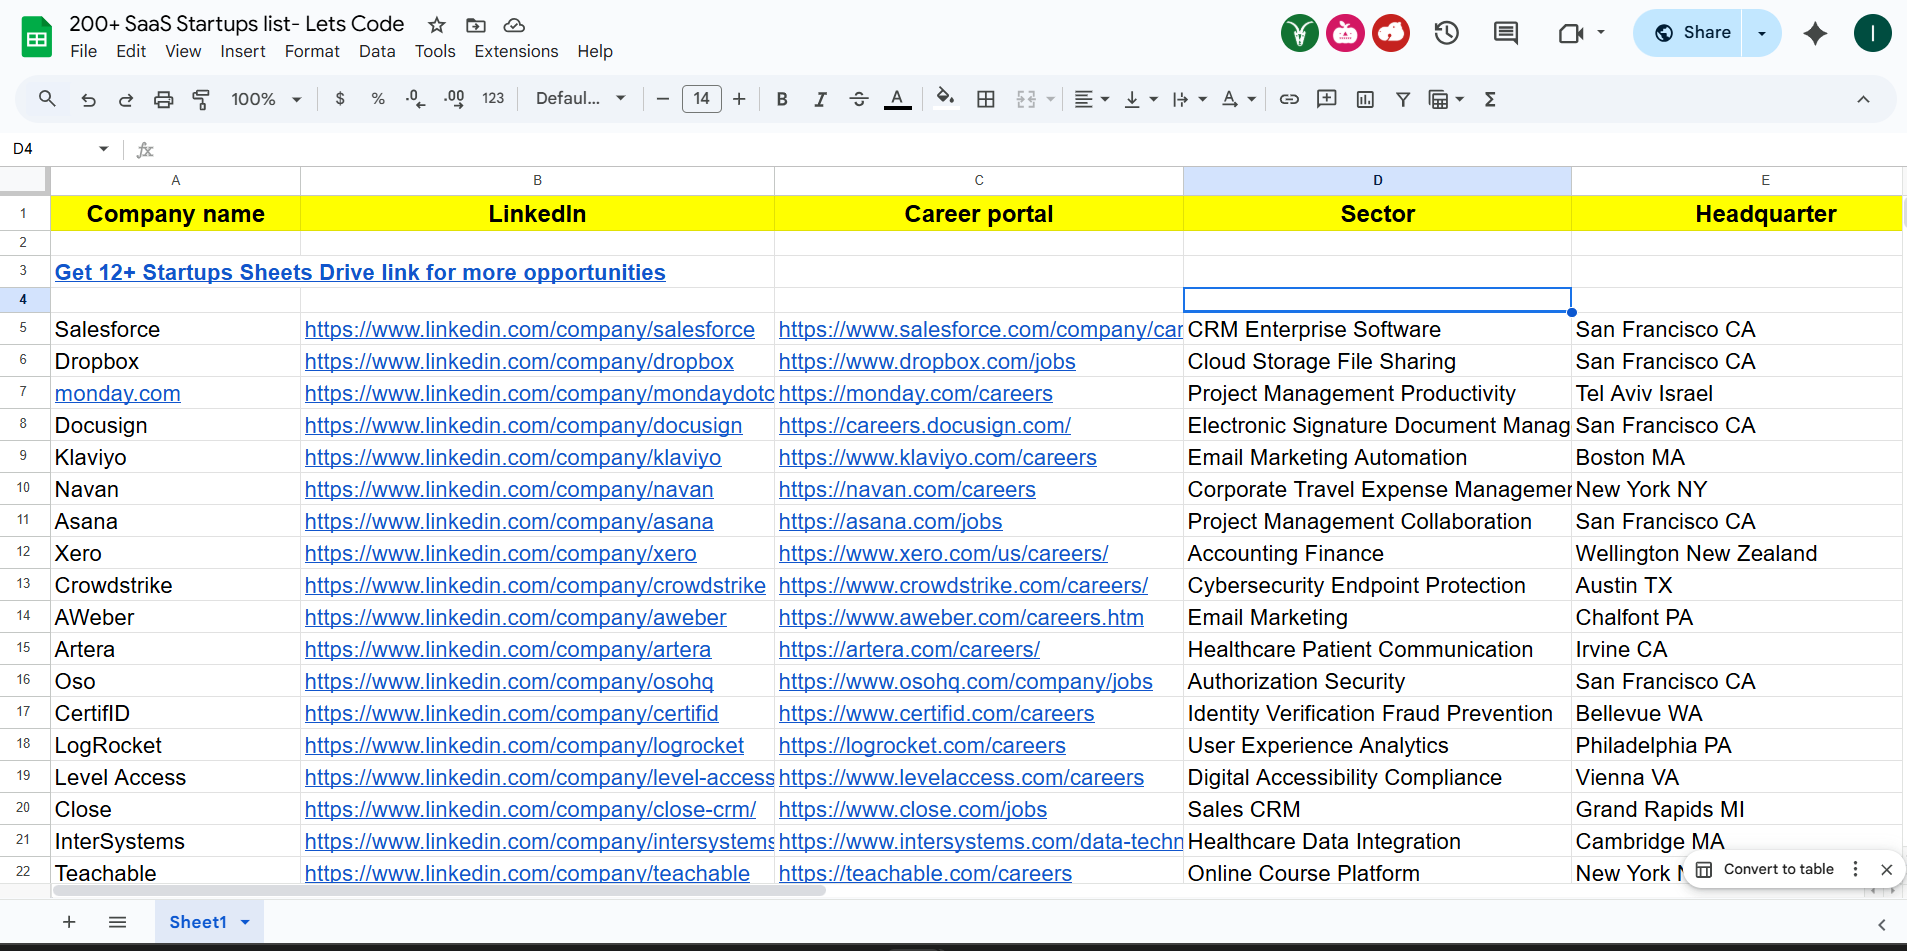1907x951 pixels.
Task: Hide the menus with chevron
Action: click(x=1863, y=99)
